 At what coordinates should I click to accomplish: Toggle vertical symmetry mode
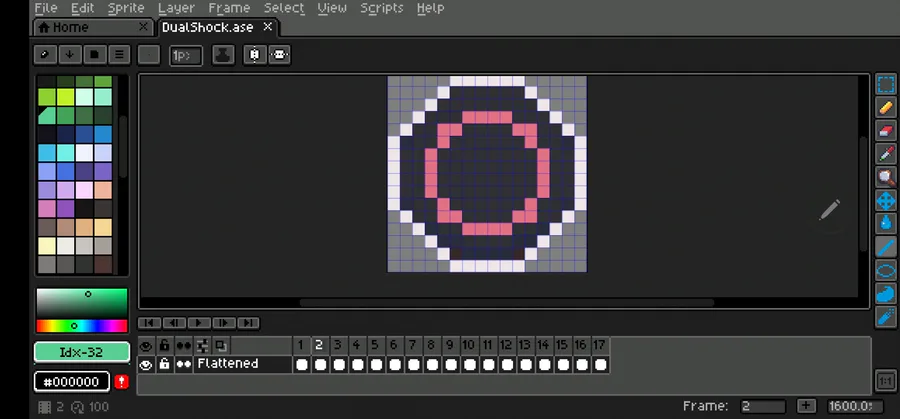click(x=254, y=55)
